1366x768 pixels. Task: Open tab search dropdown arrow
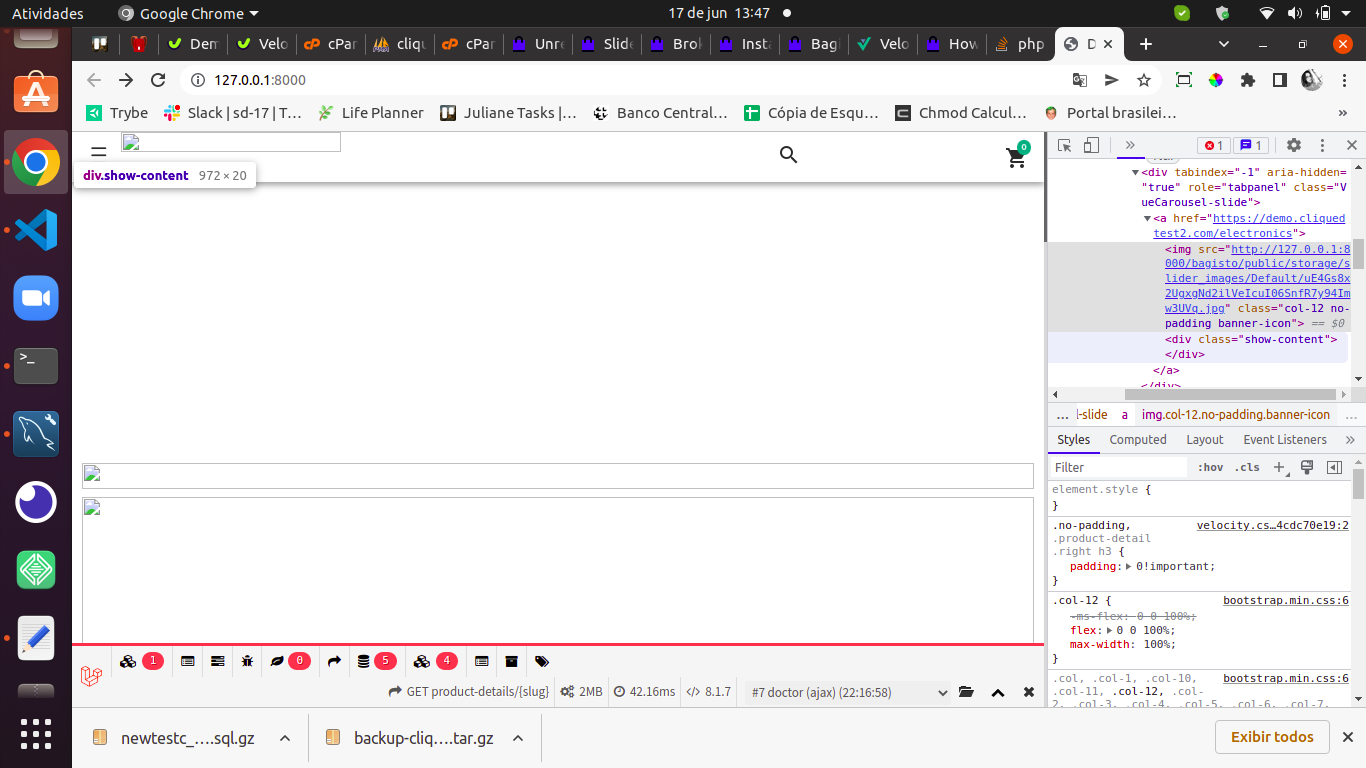click(x=1225, y=44)
